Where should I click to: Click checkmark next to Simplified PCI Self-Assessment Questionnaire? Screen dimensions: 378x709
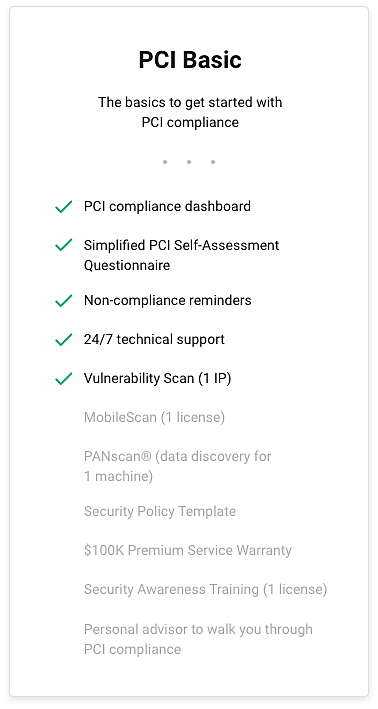click(x=64, y=245)
